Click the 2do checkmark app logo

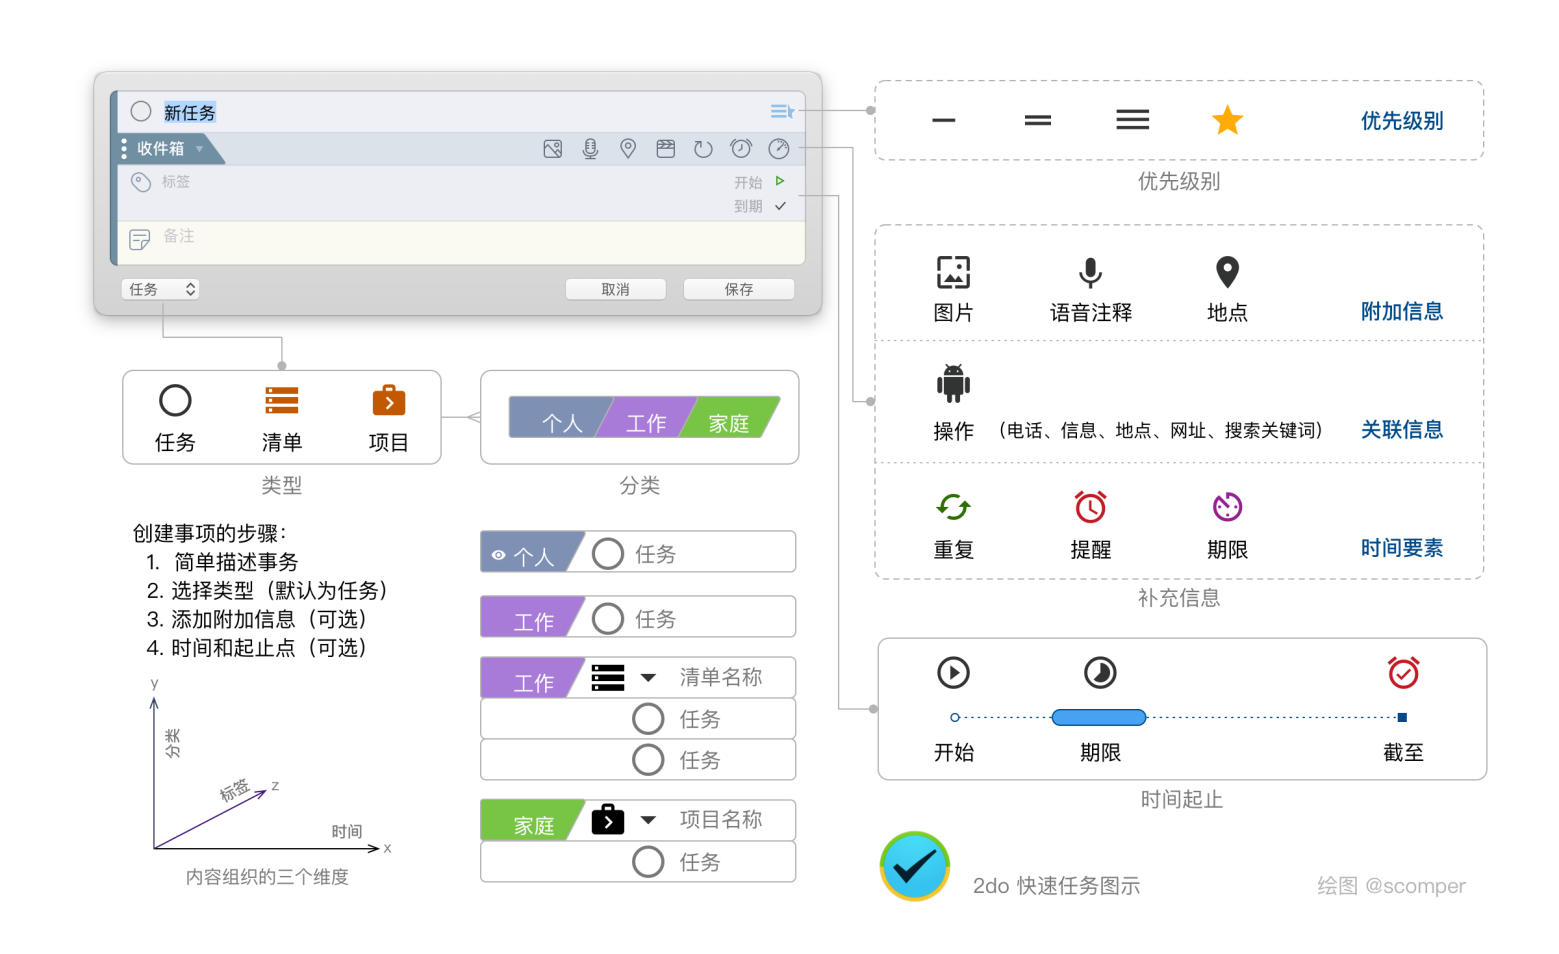click(914, 866)
